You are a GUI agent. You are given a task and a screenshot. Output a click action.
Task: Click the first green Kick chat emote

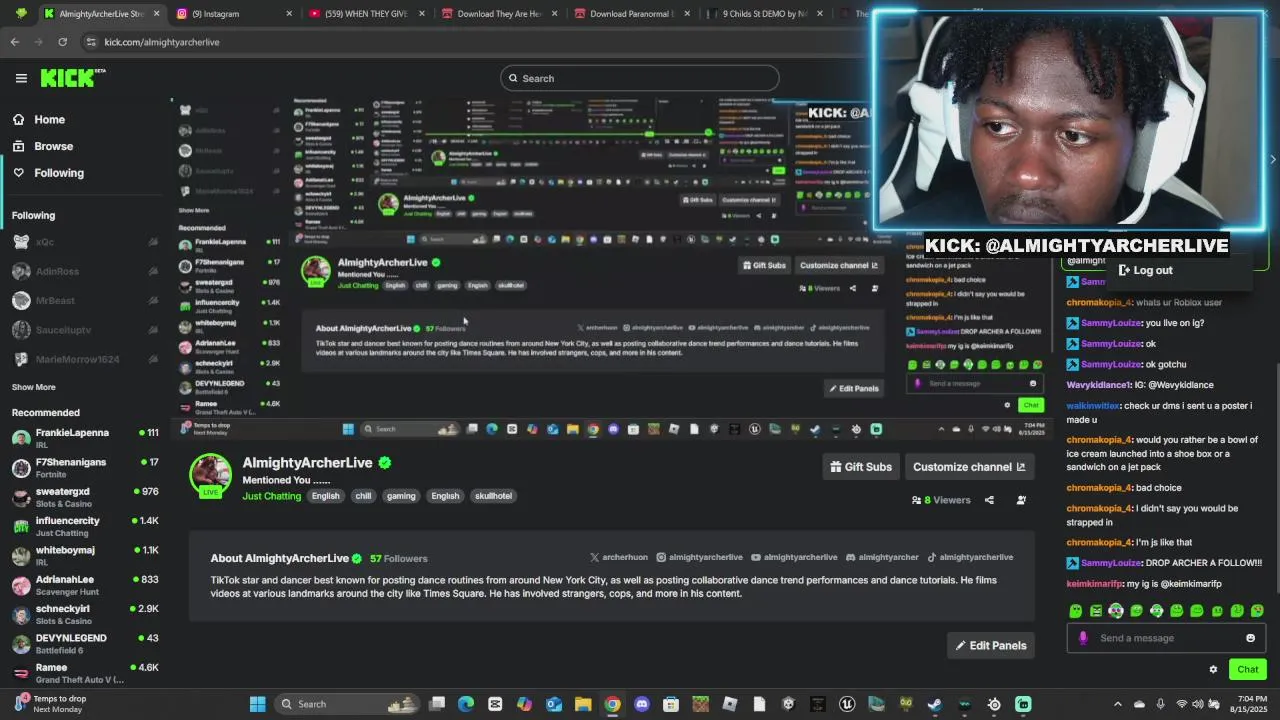(x=1076, y=611)
